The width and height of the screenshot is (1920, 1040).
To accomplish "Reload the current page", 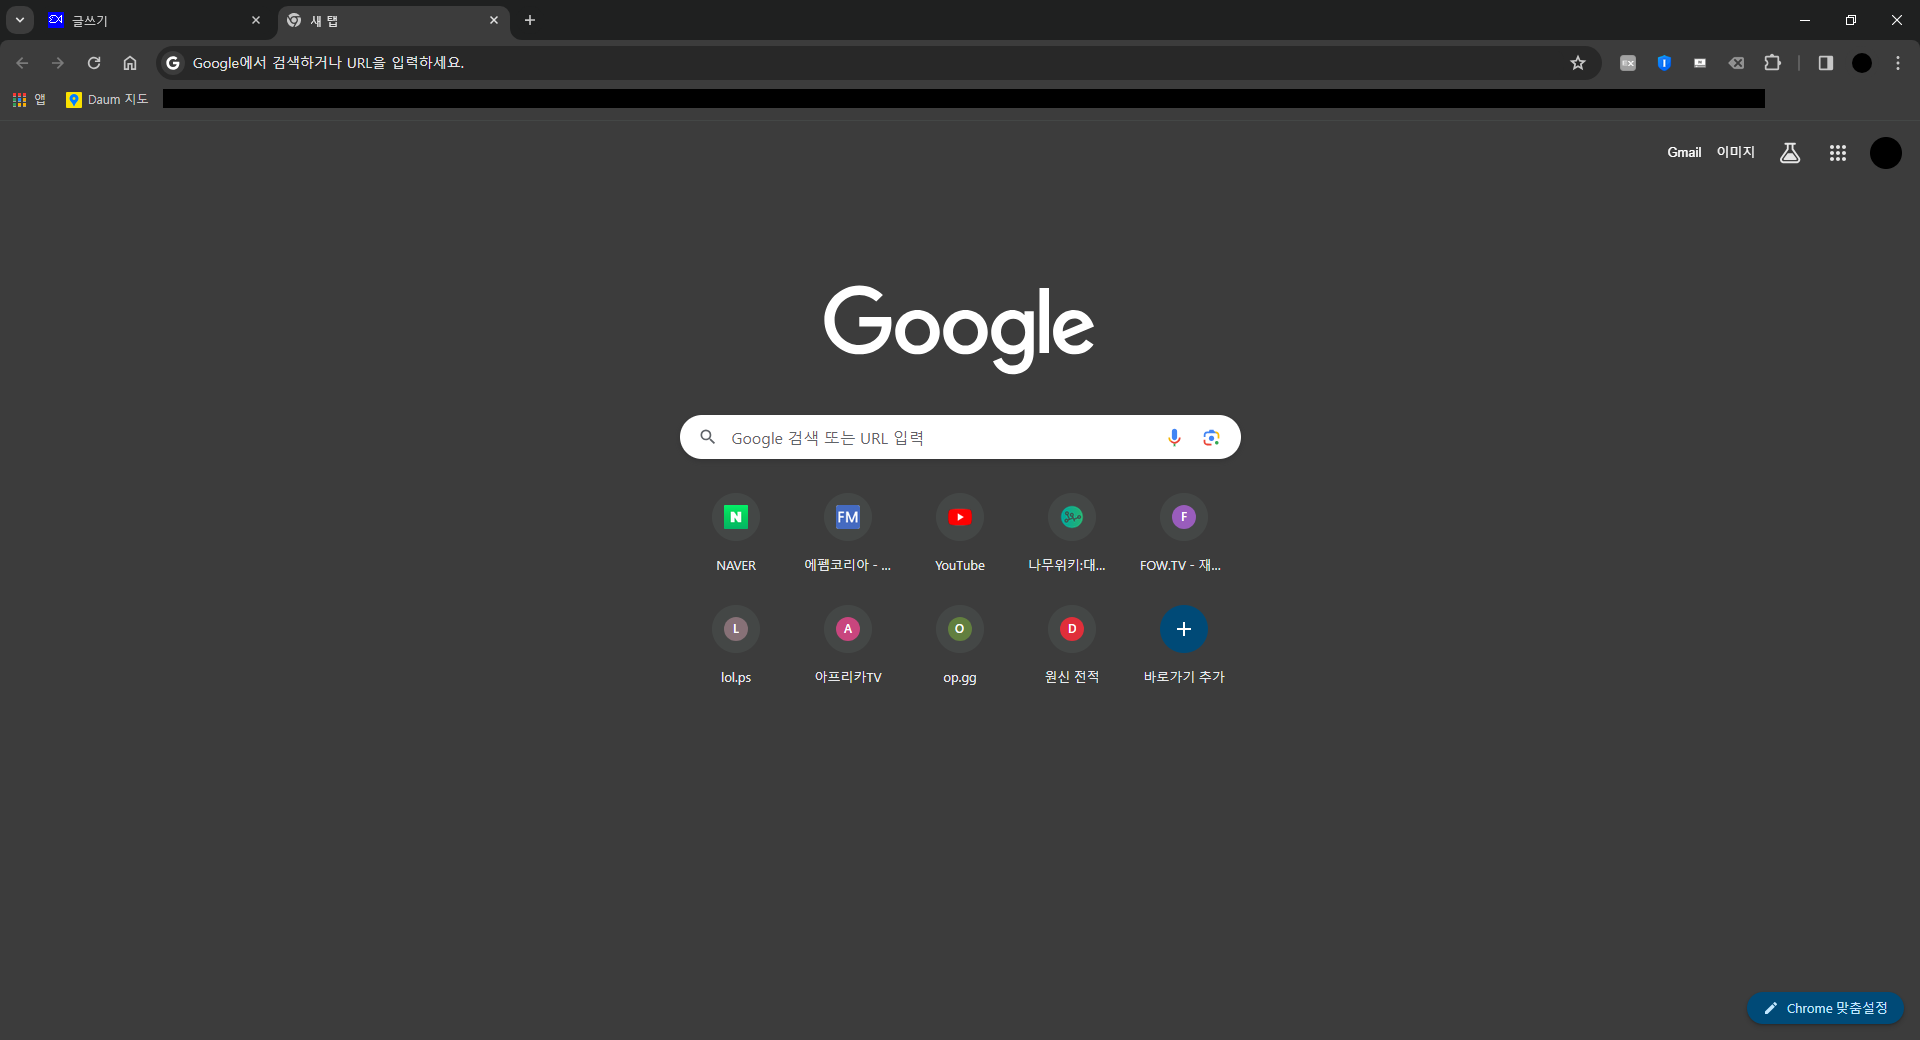I will click(x=94, y=63).
